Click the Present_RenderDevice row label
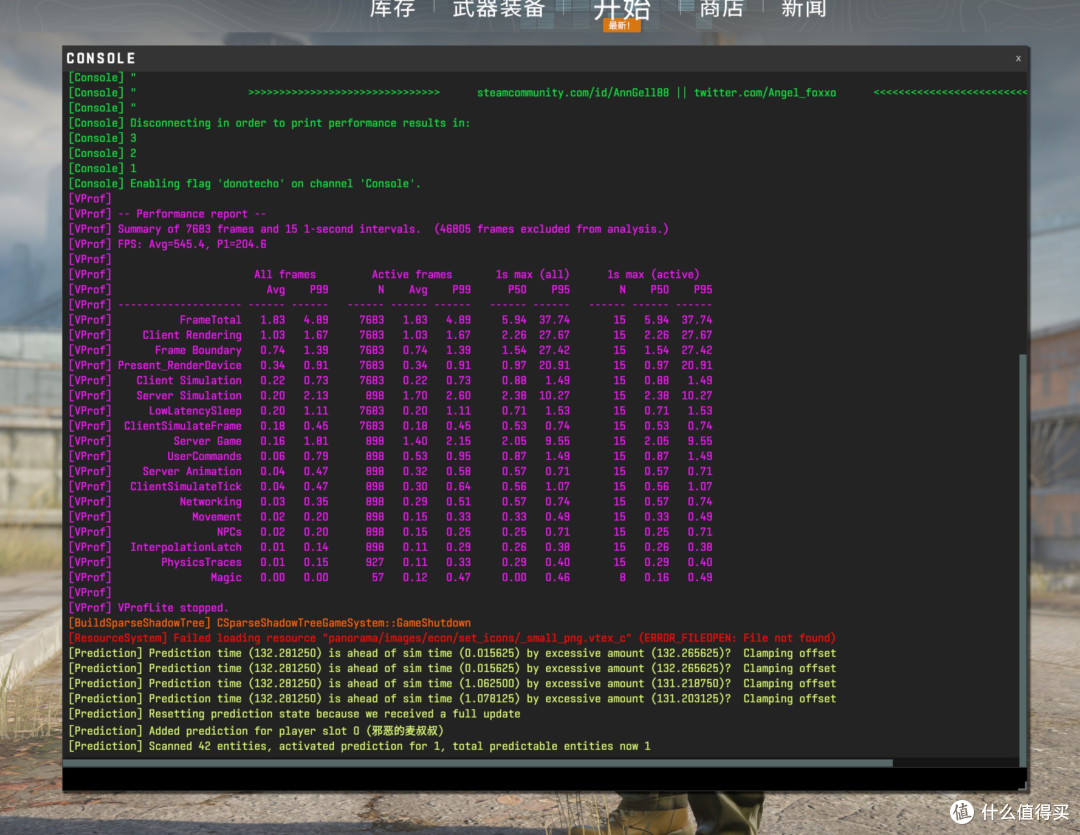Viewport: 1080px width, 835px height. 180,366
